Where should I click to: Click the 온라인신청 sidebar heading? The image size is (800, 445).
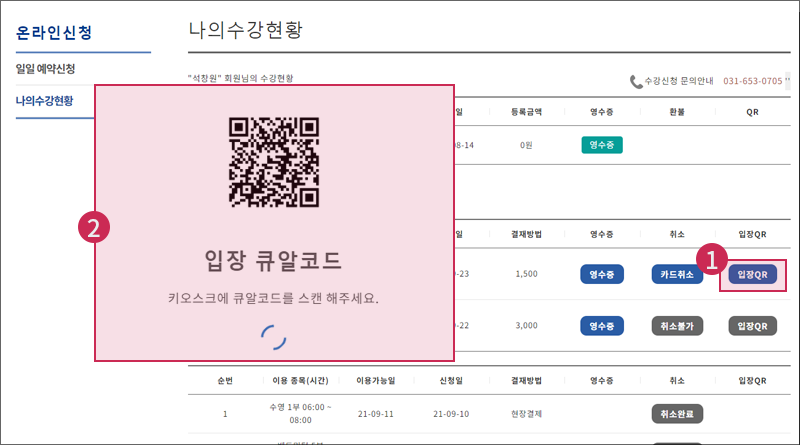tap(54, 33)
